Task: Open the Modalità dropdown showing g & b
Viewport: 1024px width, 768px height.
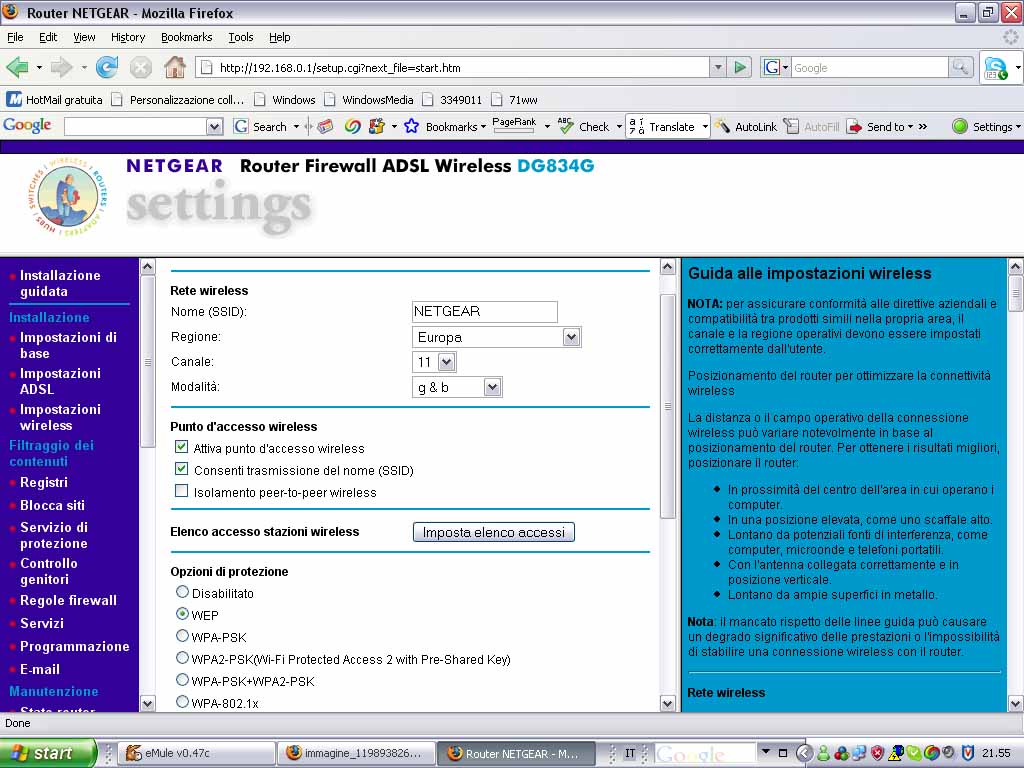Action: click(492, 387)
